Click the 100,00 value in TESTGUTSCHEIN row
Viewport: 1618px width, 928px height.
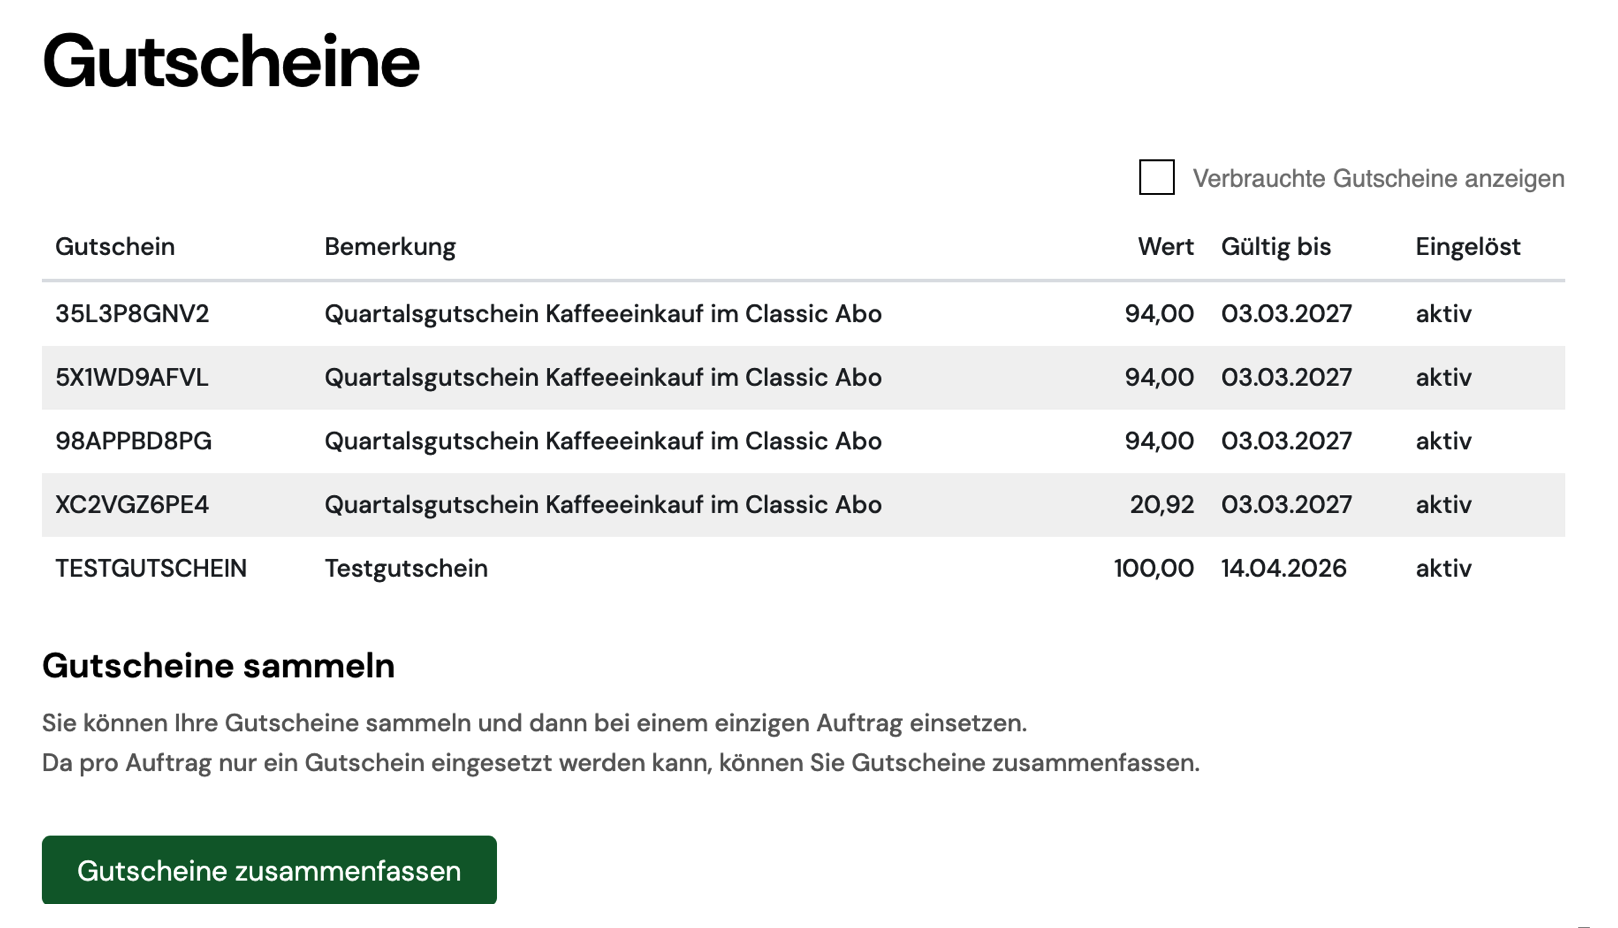point(1154,569)
